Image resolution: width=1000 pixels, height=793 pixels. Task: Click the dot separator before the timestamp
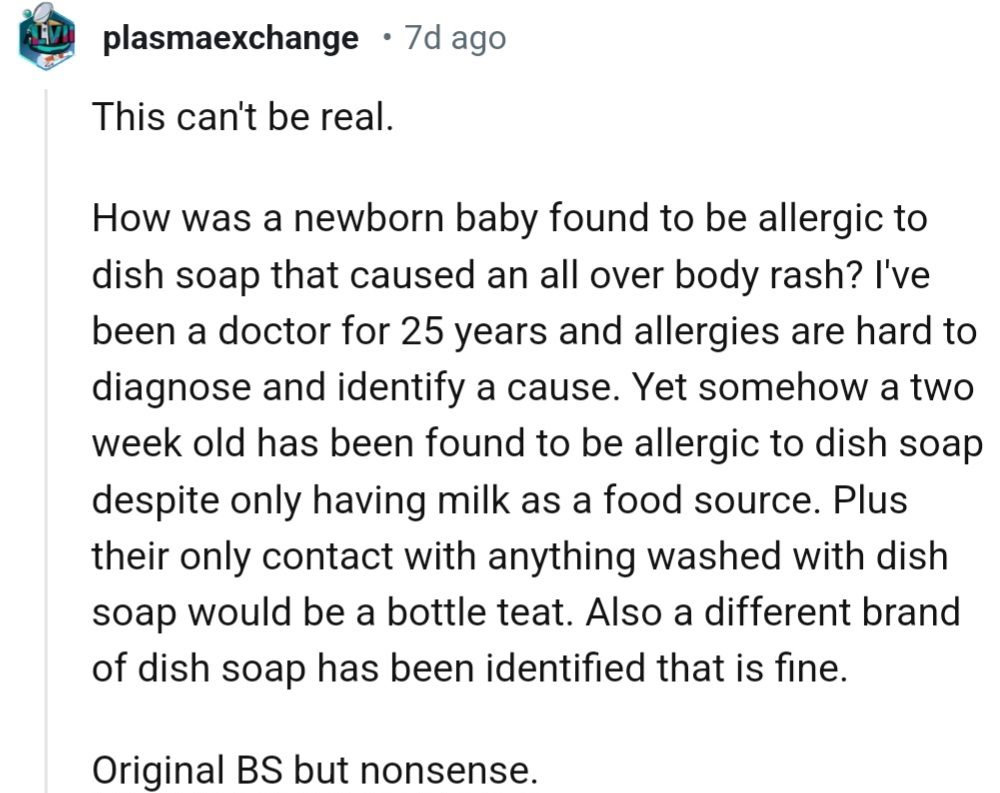click(386, 39)
